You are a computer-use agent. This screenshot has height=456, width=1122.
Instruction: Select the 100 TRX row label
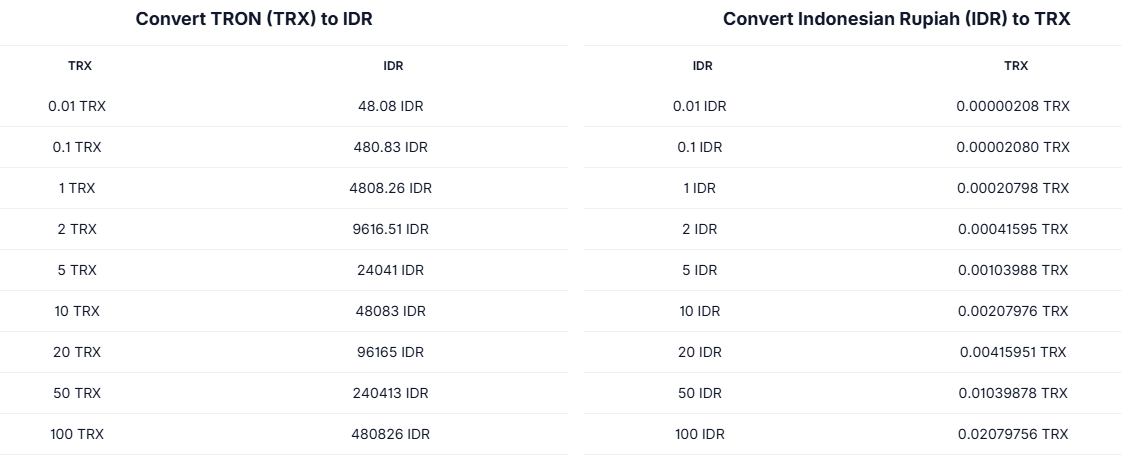(77, 434)
